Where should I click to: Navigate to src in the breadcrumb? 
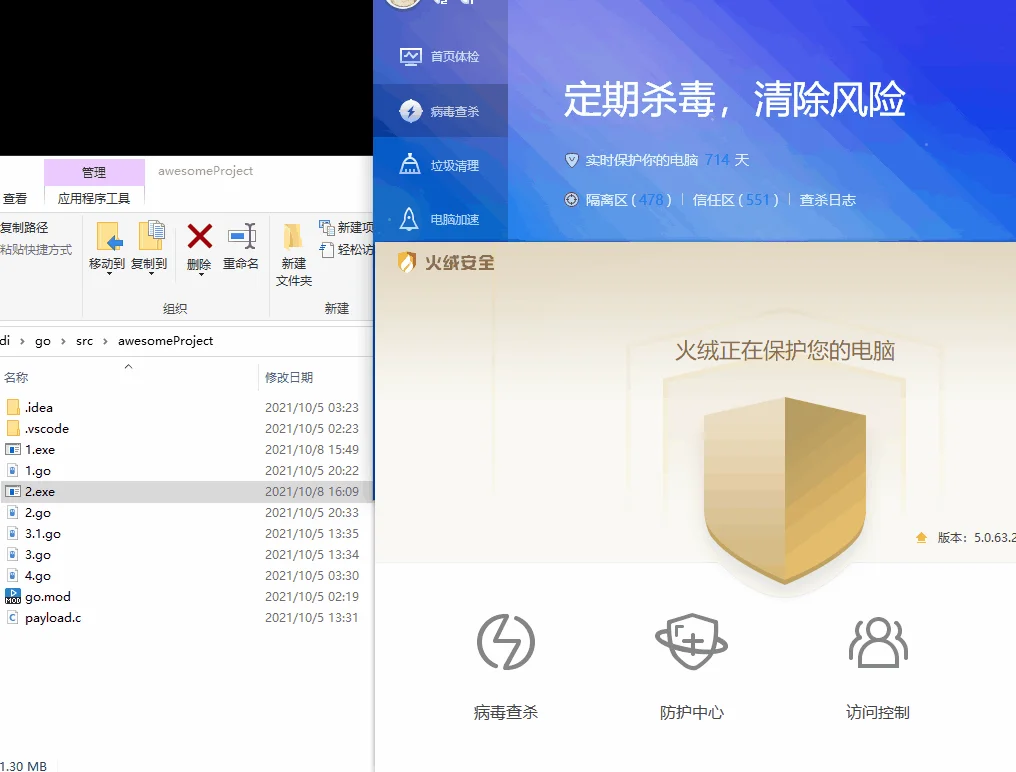84,341
